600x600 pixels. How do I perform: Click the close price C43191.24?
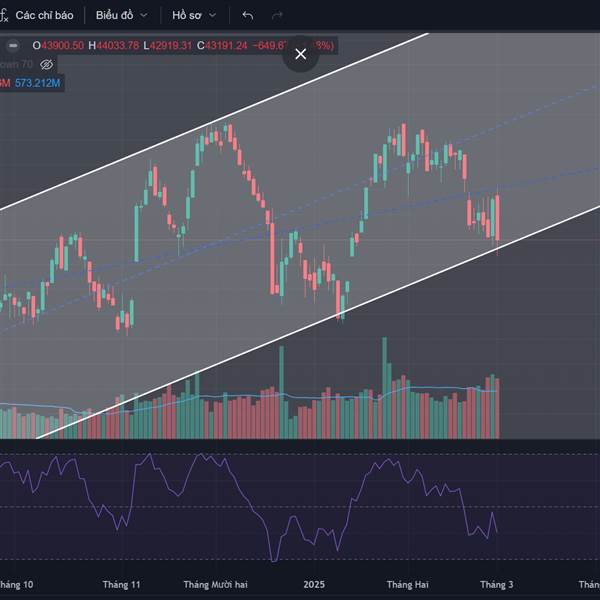click(222, 46)
